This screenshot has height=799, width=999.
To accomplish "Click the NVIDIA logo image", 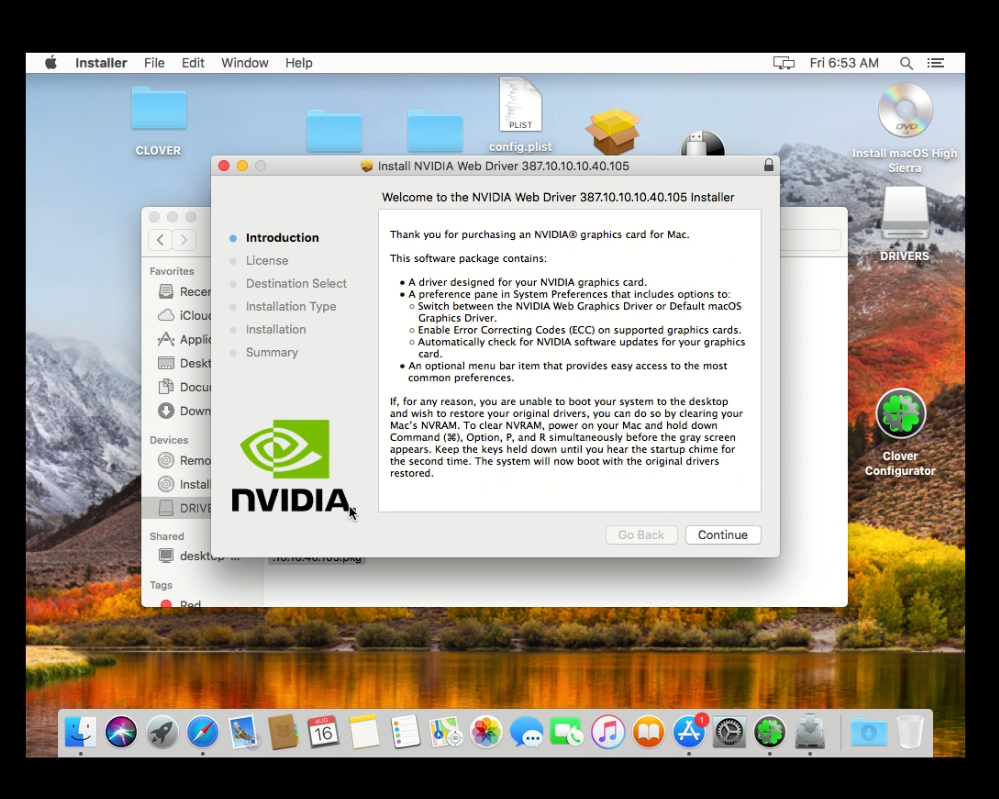I will (290, 466).
